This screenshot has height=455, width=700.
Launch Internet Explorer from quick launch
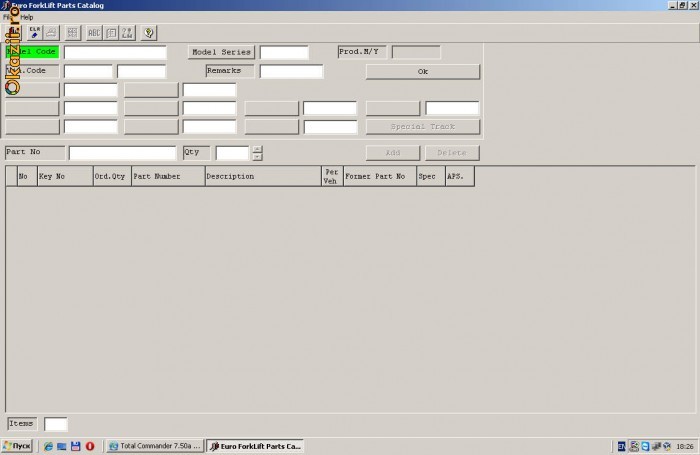48,446
